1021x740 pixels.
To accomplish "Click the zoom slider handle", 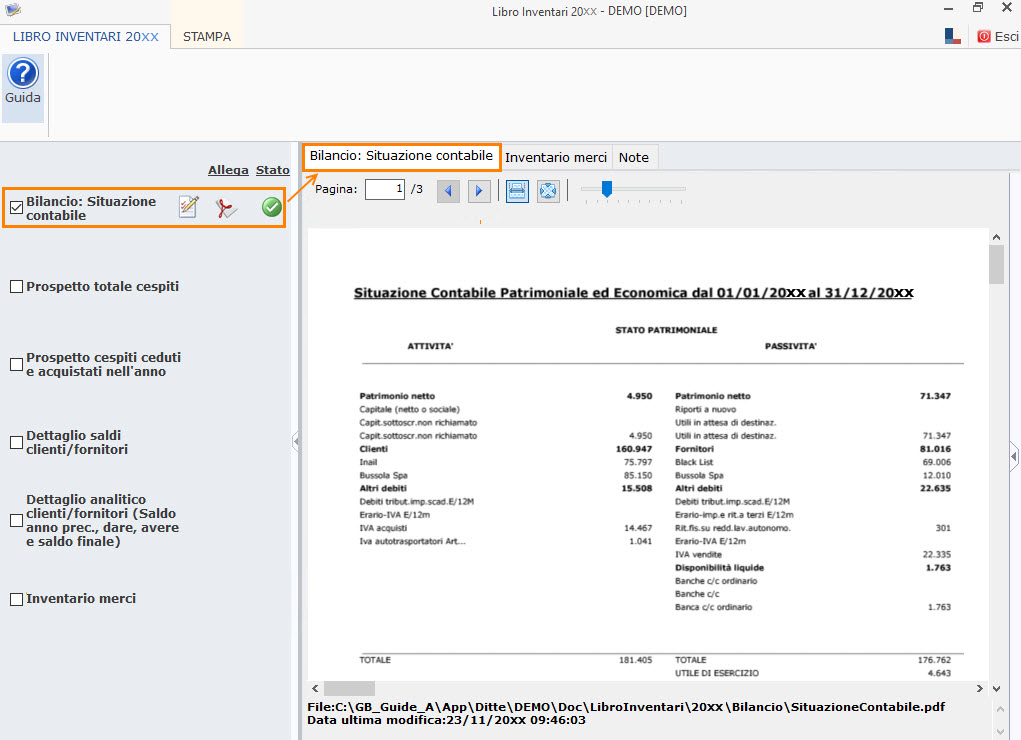I will click(607, 189).
